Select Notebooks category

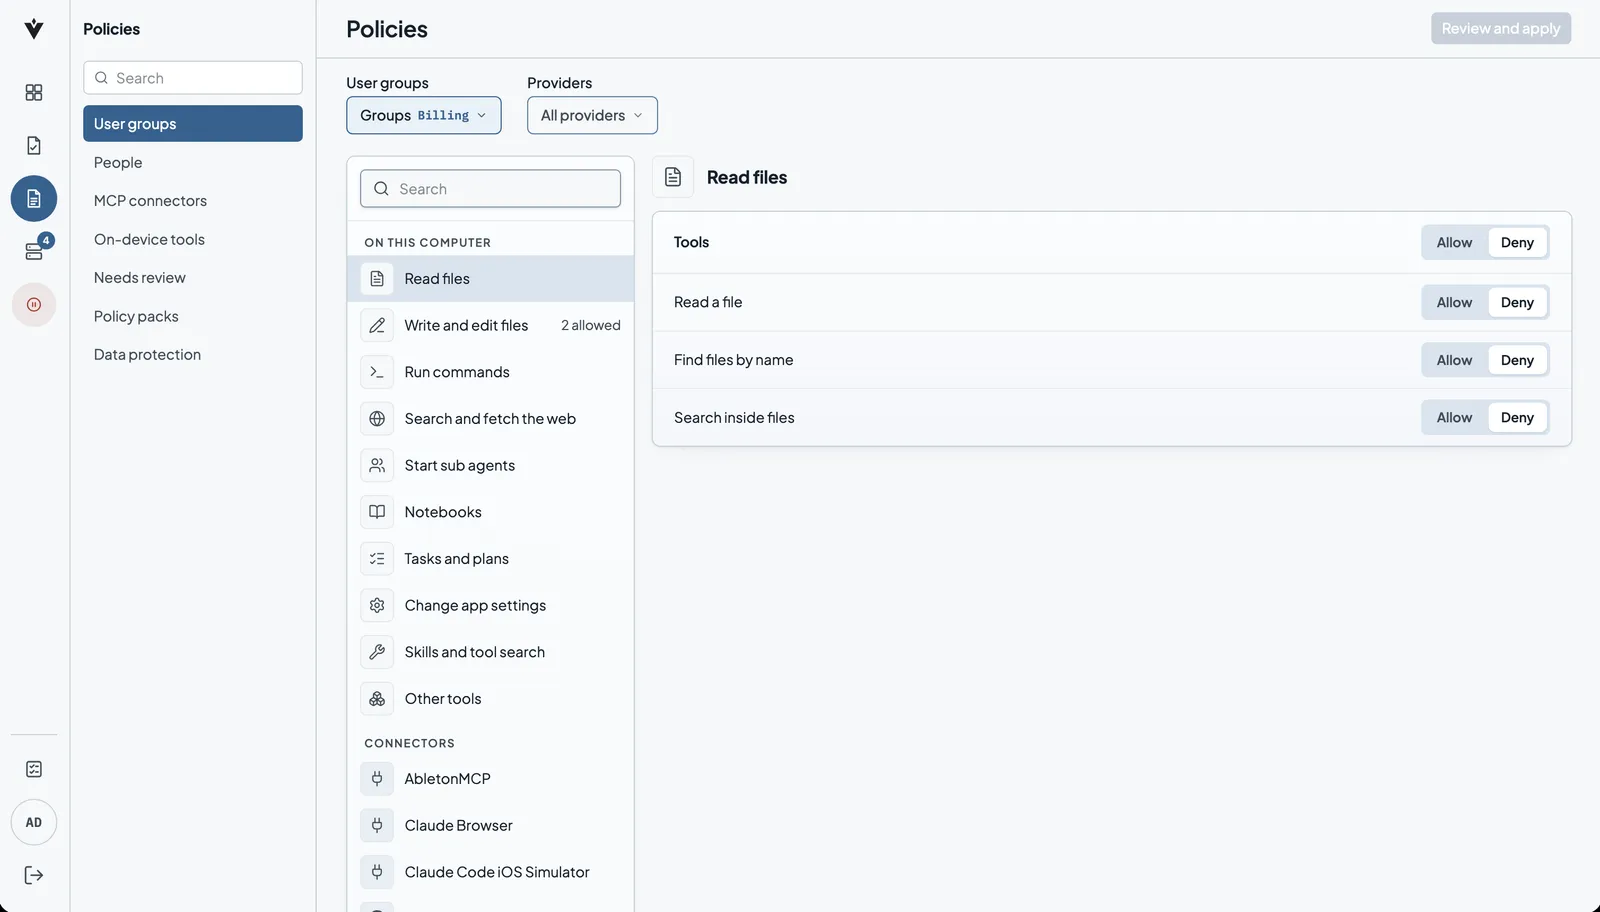[x=490, y=512]
